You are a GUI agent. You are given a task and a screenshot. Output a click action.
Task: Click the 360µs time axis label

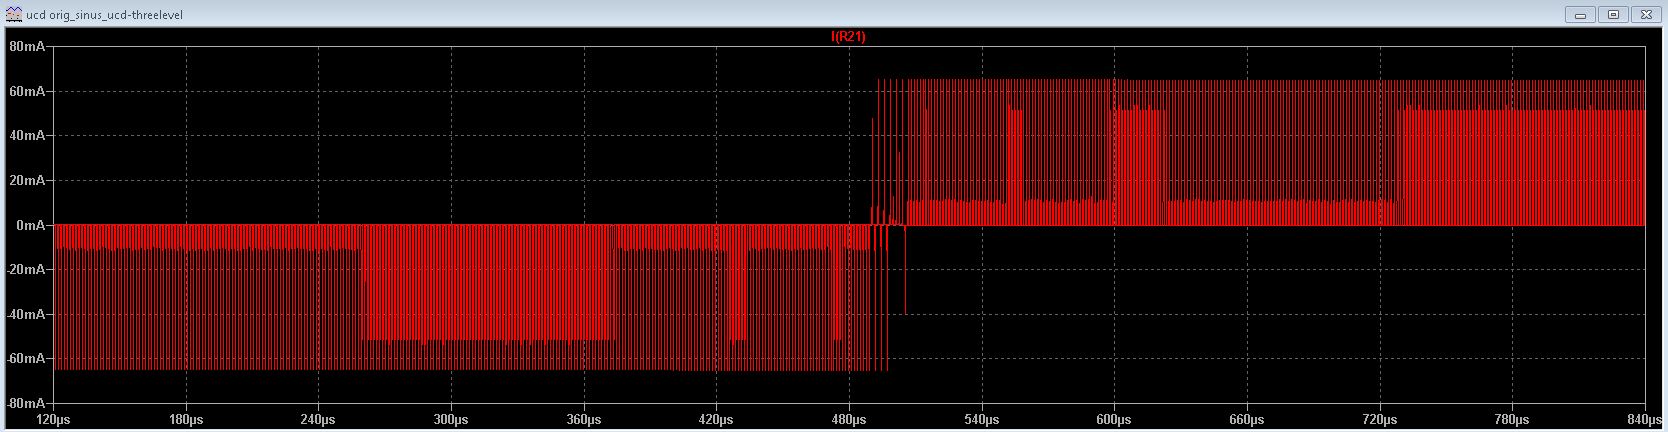point(583,419)
